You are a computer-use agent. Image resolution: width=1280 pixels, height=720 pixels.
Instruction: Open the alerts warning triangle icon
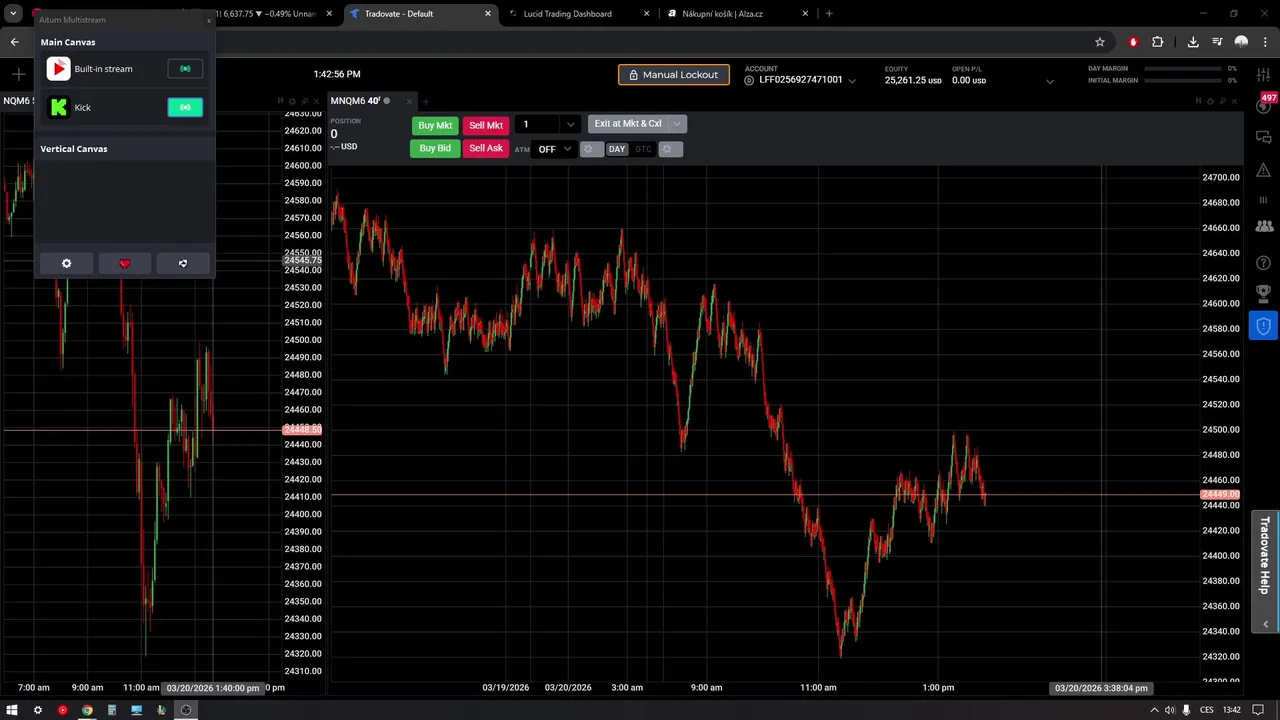1264,169
